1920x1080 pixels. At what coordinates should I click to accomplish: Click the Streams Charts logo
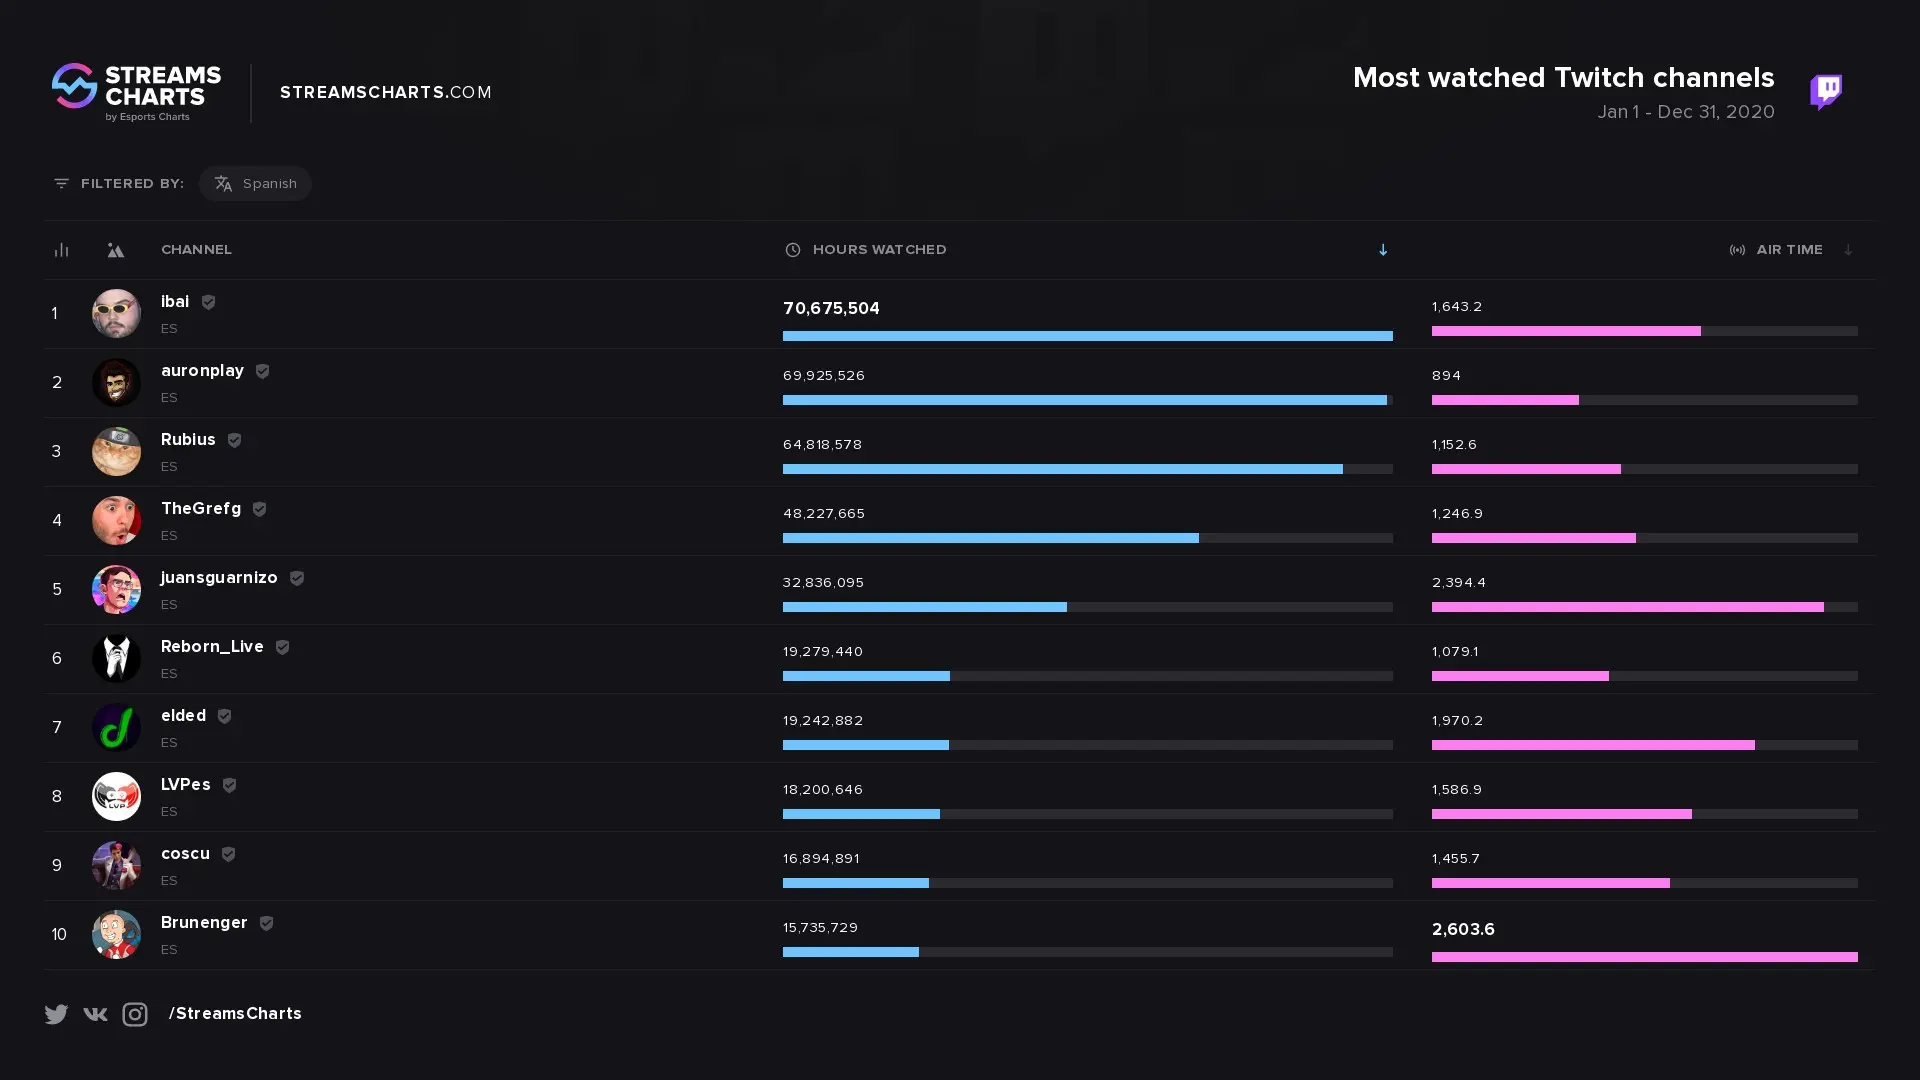click(x=137, y=92)
